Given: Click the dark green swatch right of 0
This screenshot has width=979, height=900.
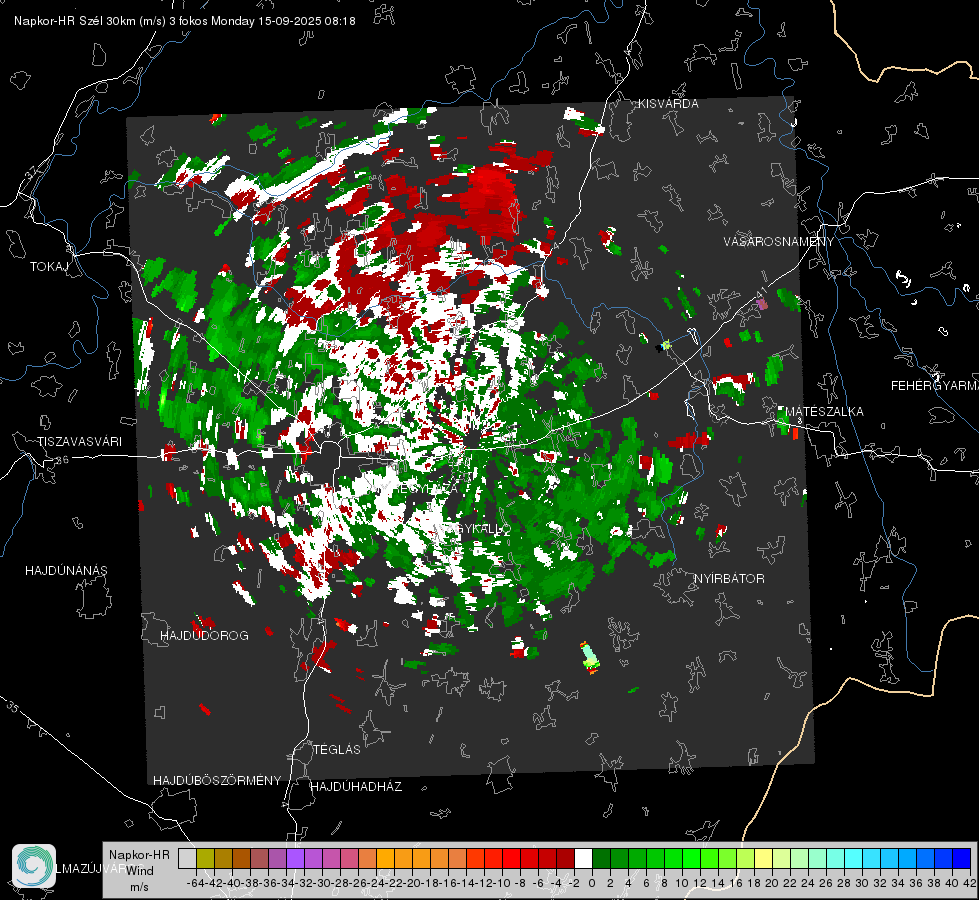Looking at the screenshot, I should [x=601, y=859].
